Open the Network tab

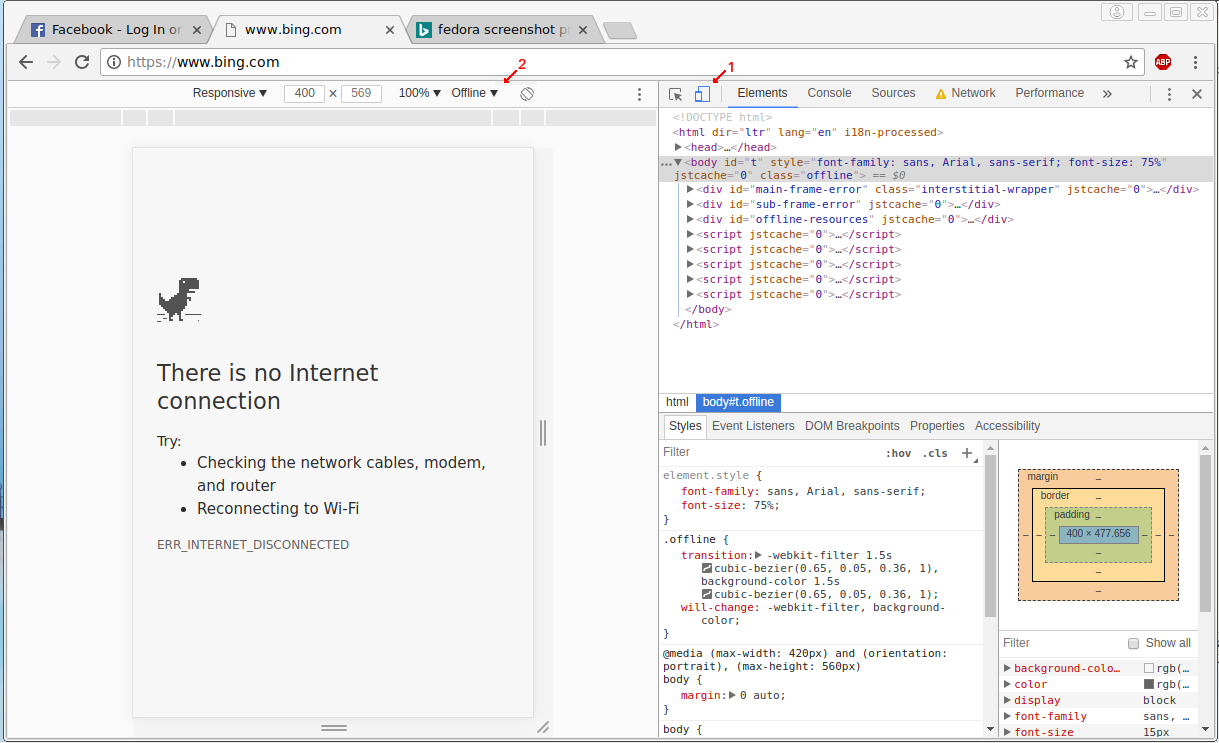pos(965,93)
